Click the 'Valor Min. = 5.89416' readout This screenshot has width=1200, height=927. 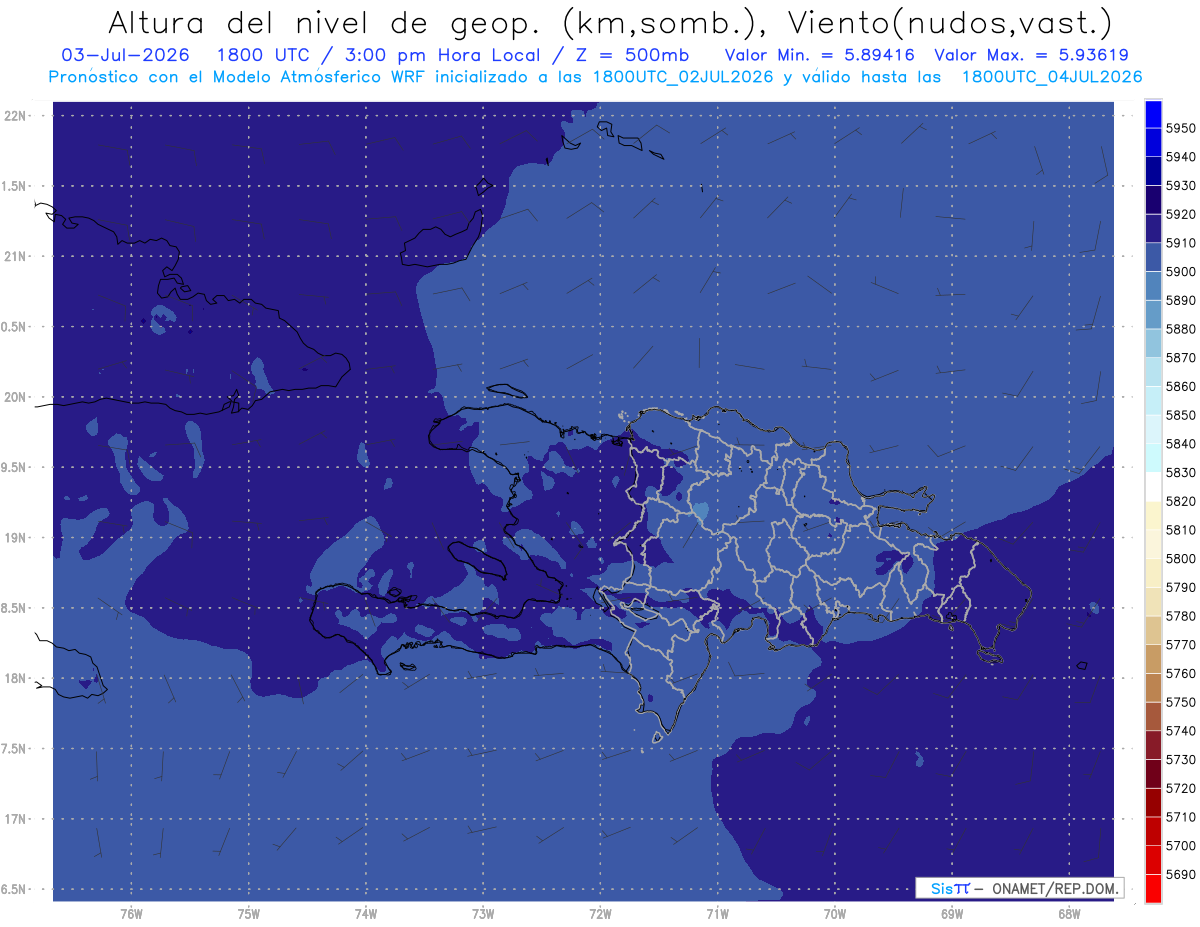819,55
